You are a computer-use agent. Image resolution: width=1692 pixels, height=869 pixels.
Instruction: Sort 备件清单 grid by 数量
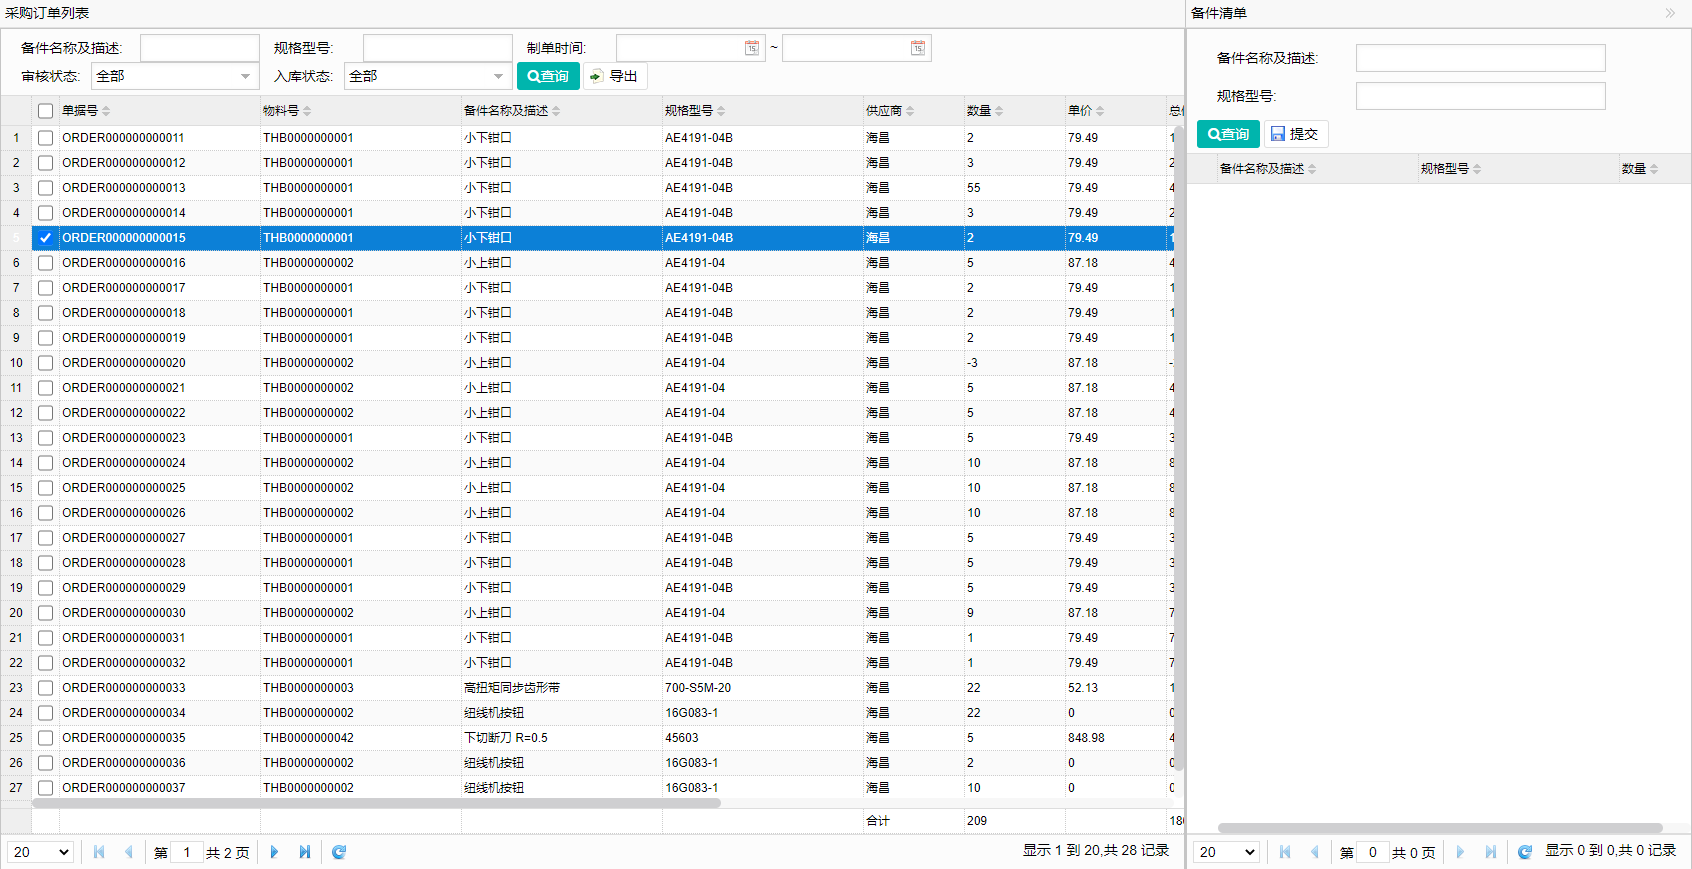(1640, 169)
